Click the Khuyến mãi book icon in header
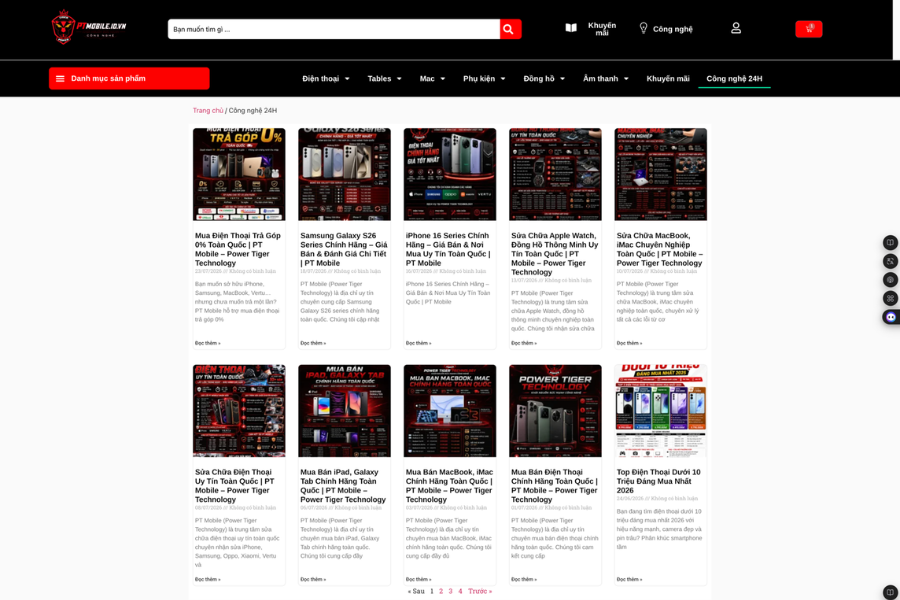Screen dimensions: 900x600 (571, 28)
